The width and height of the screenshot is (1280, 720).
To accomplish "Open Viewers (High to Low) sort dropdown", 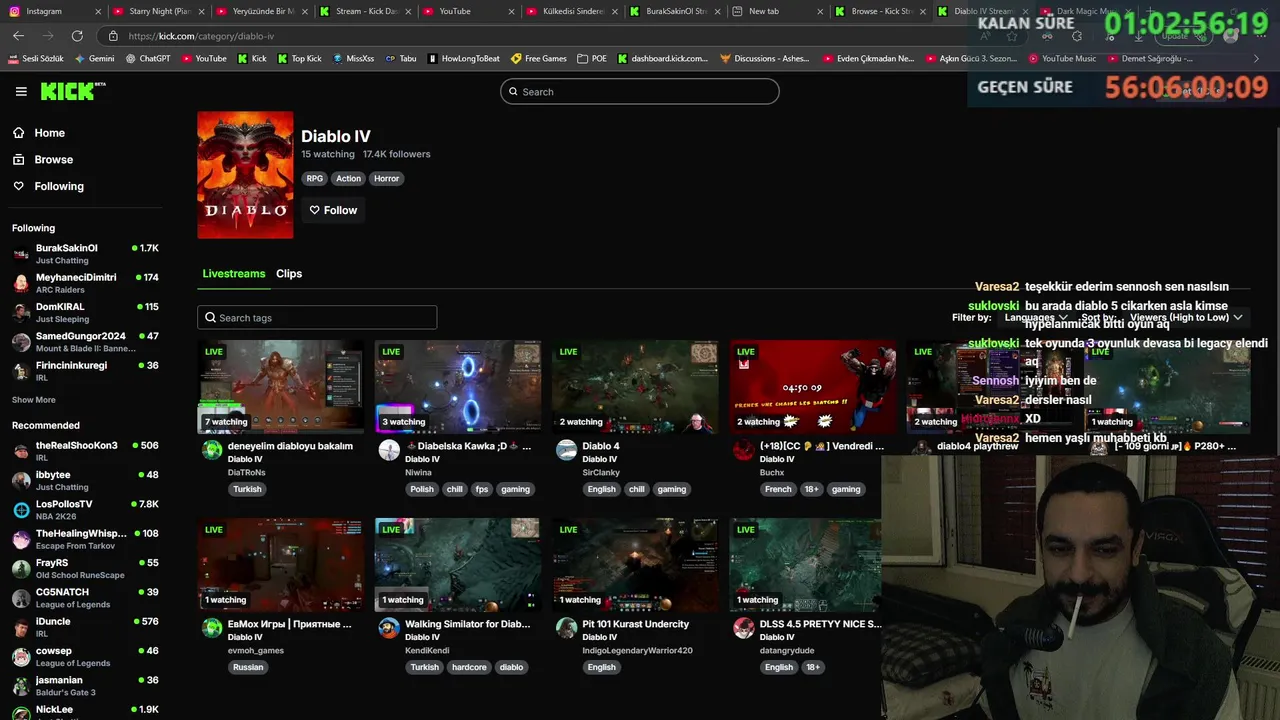I will pos(1186,317).
